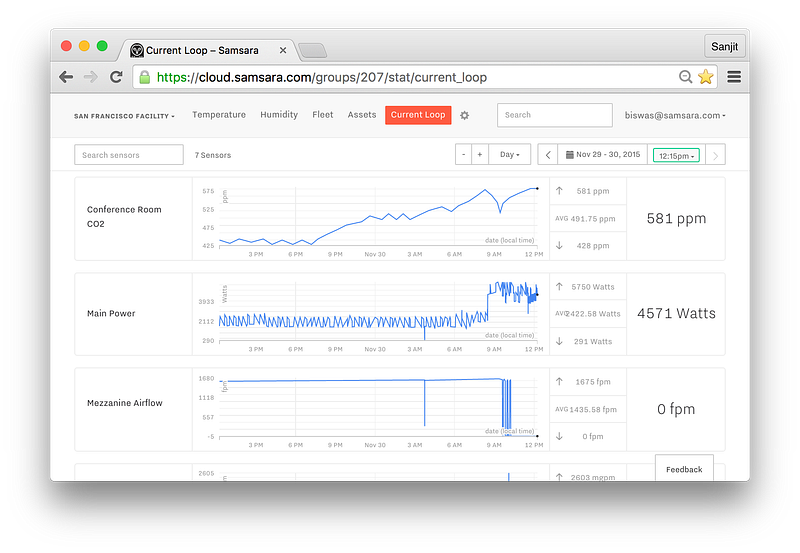This screenshot has height=553, width=800.
Task: Switch to the Humidity tab
Action: (279, 115)
